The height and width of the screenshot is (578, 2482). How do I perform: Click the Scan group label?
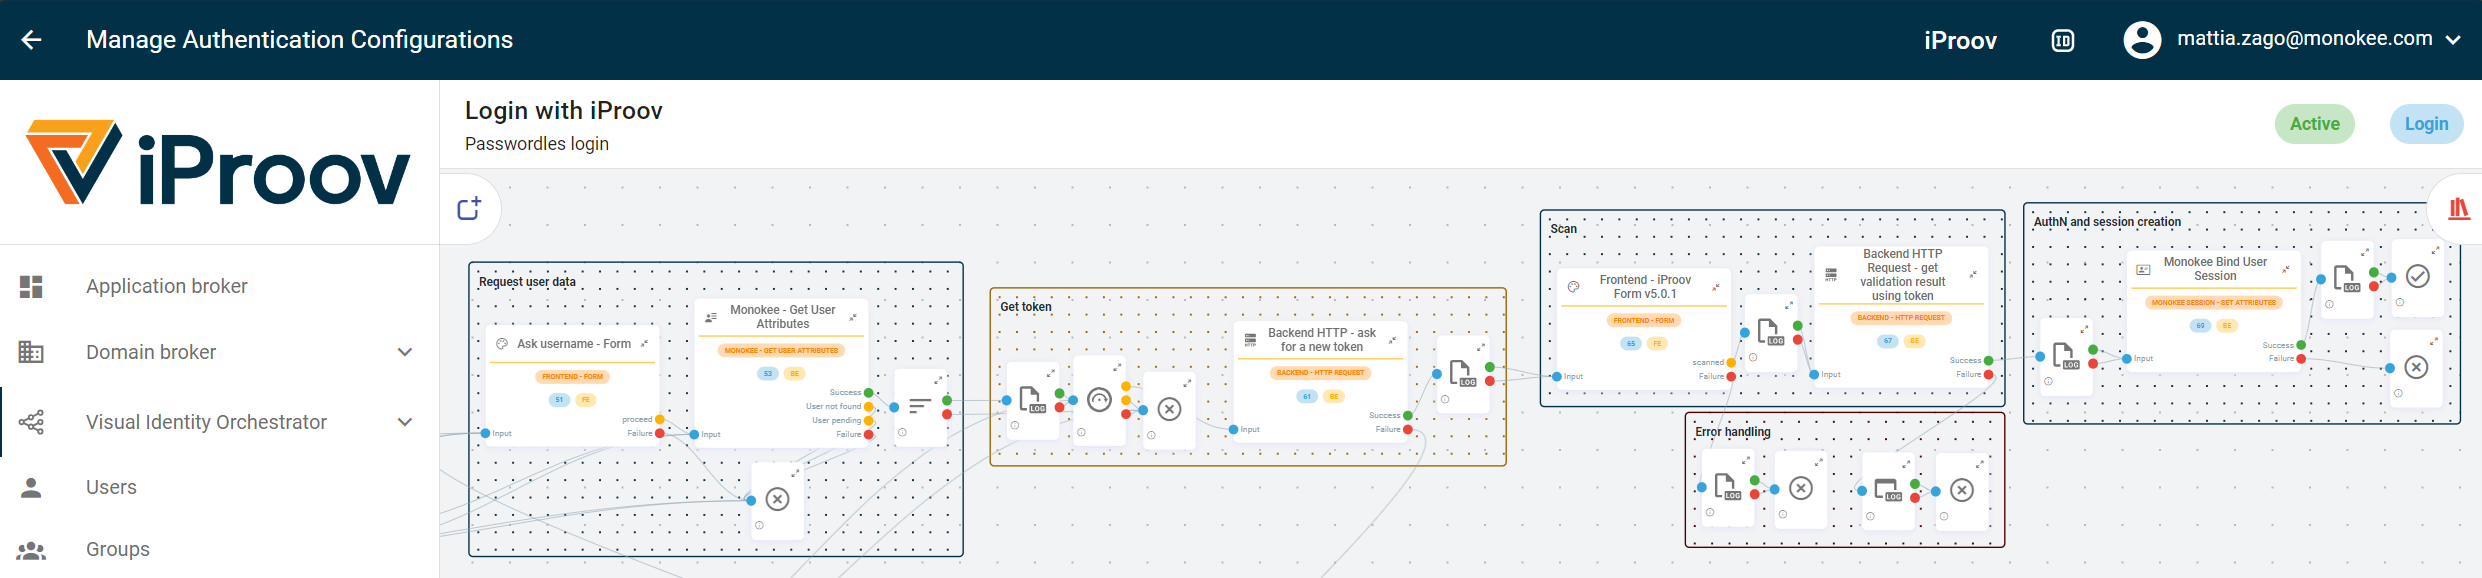[x=1564, y=229]
